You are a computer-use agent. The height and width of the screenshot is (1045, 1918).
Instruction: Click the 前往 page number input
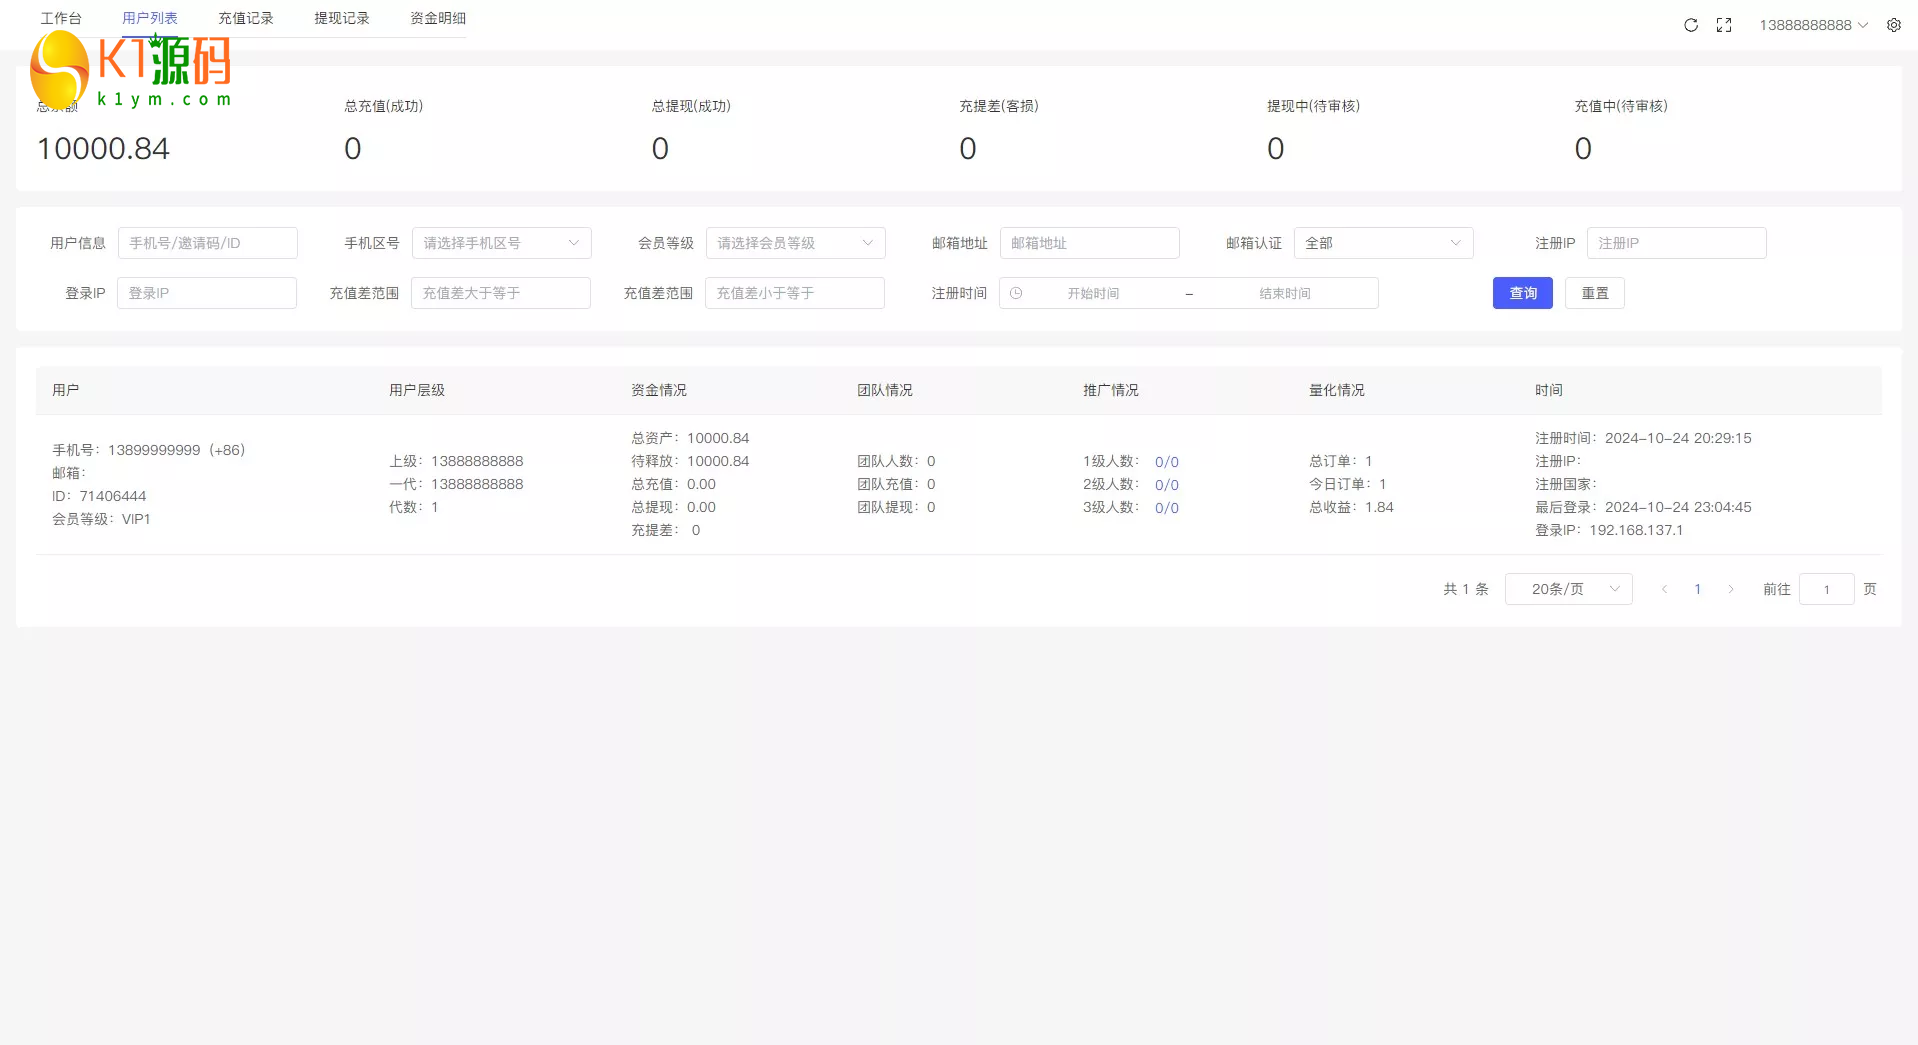[1827, 589]
